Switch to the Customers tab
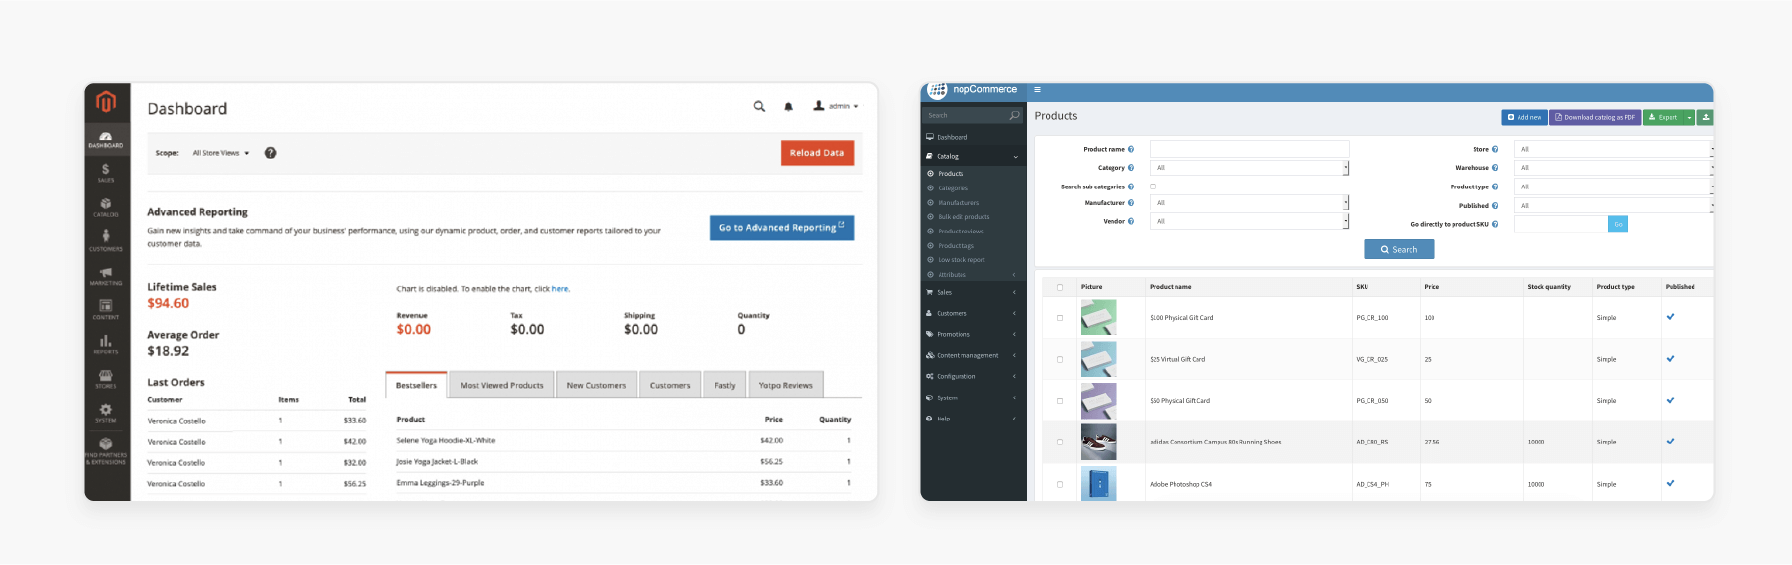1792x565 pixels. [x=670, y=385]
